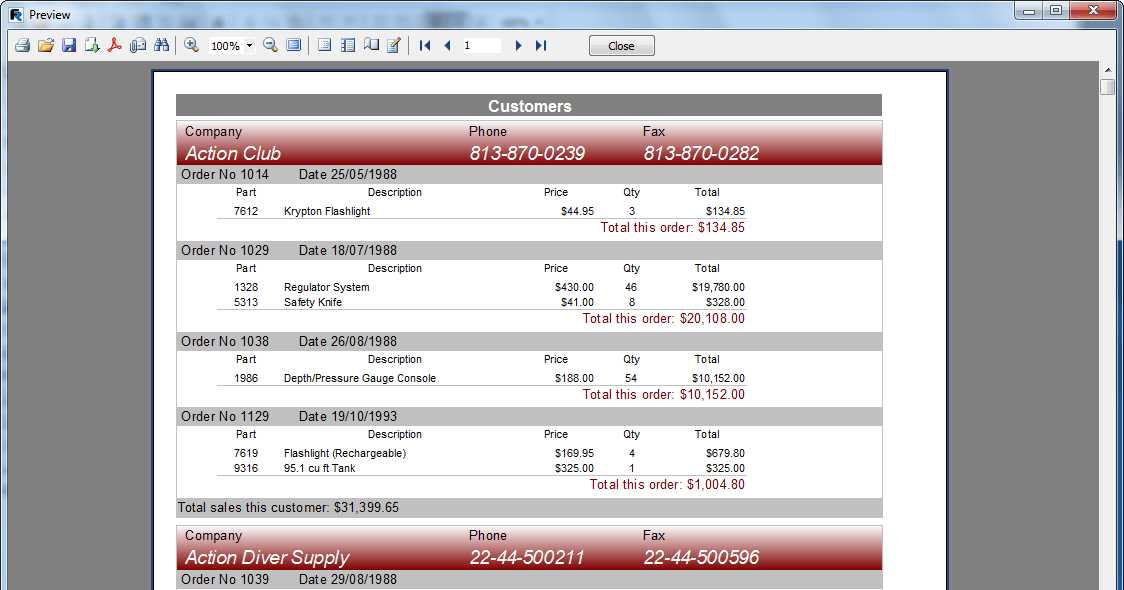Click the page number input field
Image resolution: width=1124 pixels, height=590 pixels.
(x=480, y=45)
